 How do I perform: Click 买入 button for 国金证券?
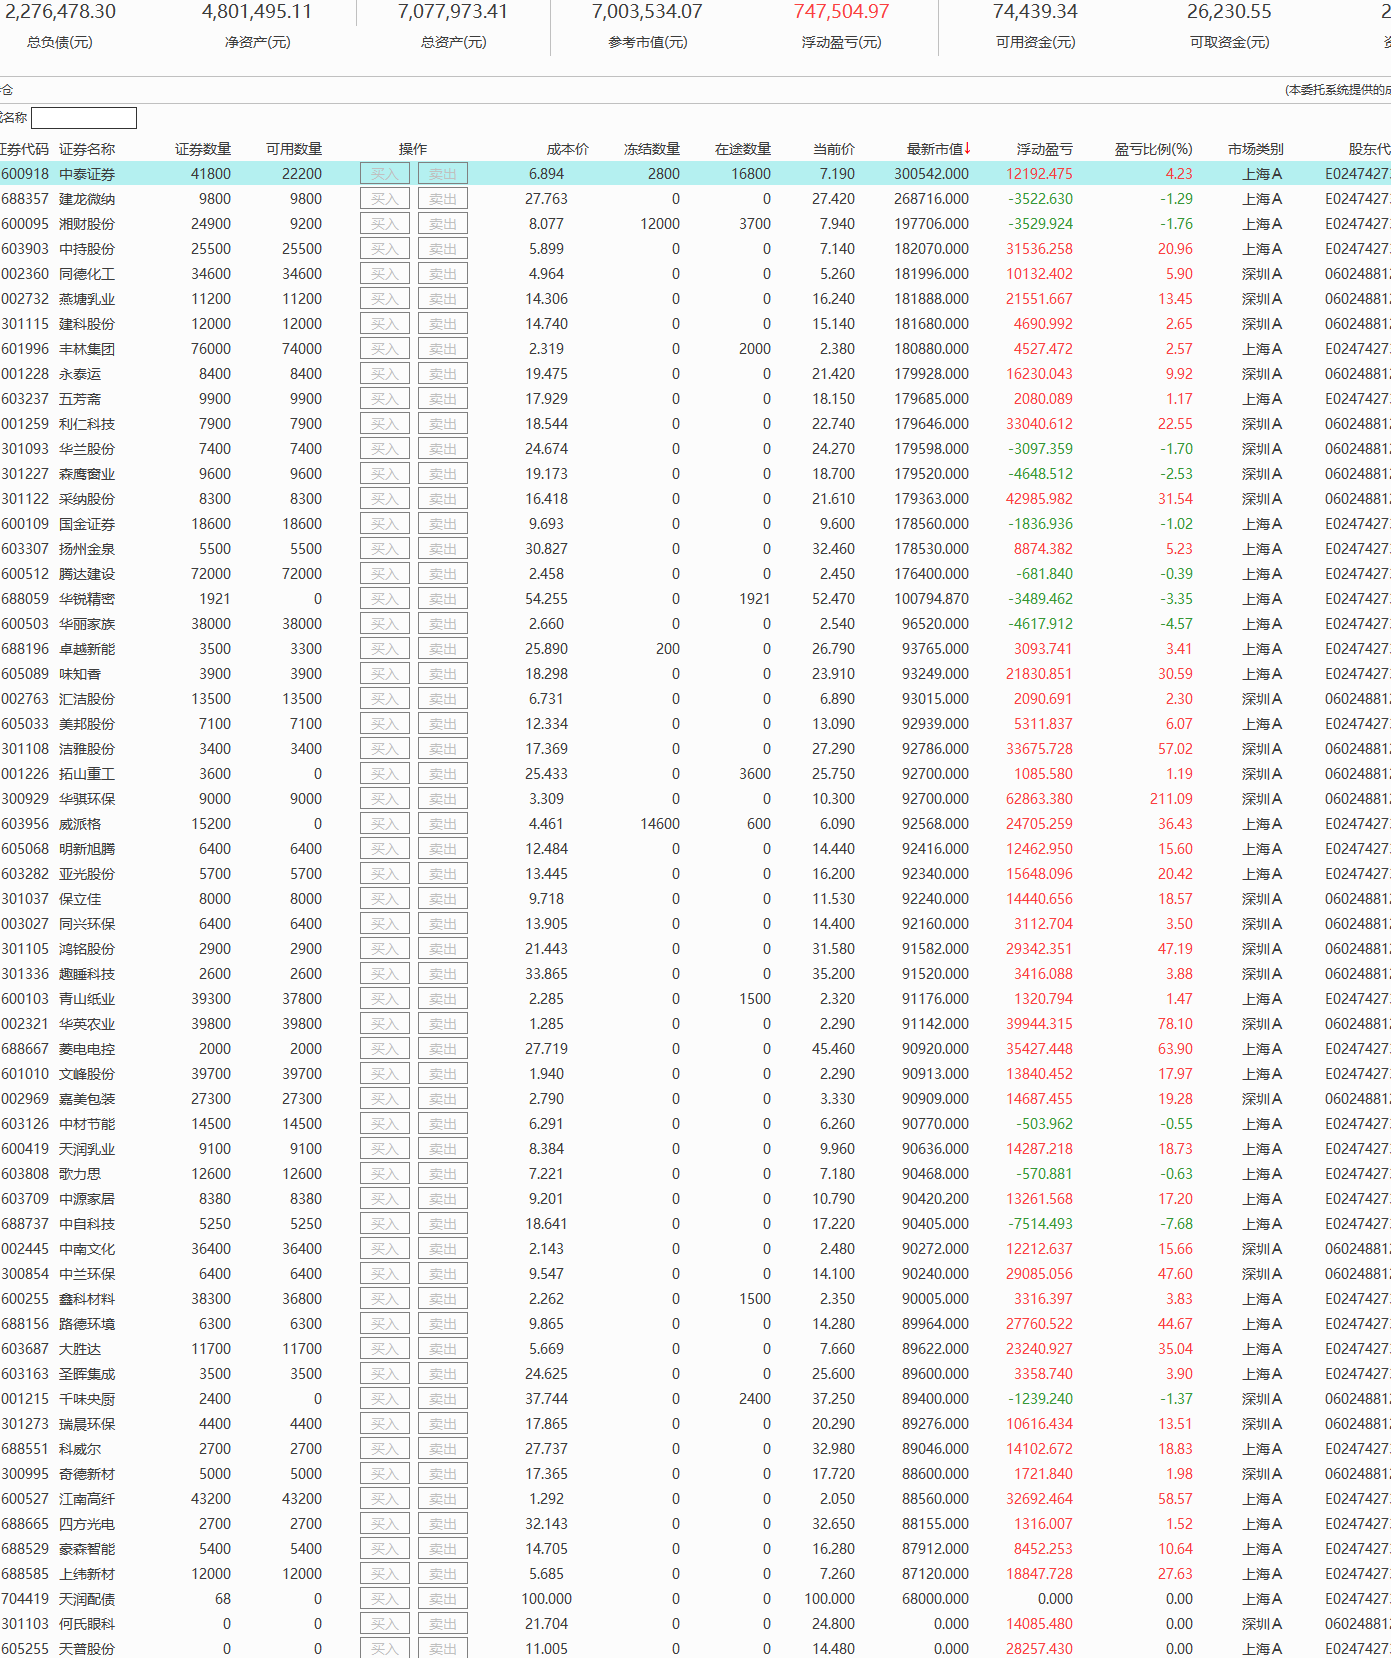coord(385,524)
